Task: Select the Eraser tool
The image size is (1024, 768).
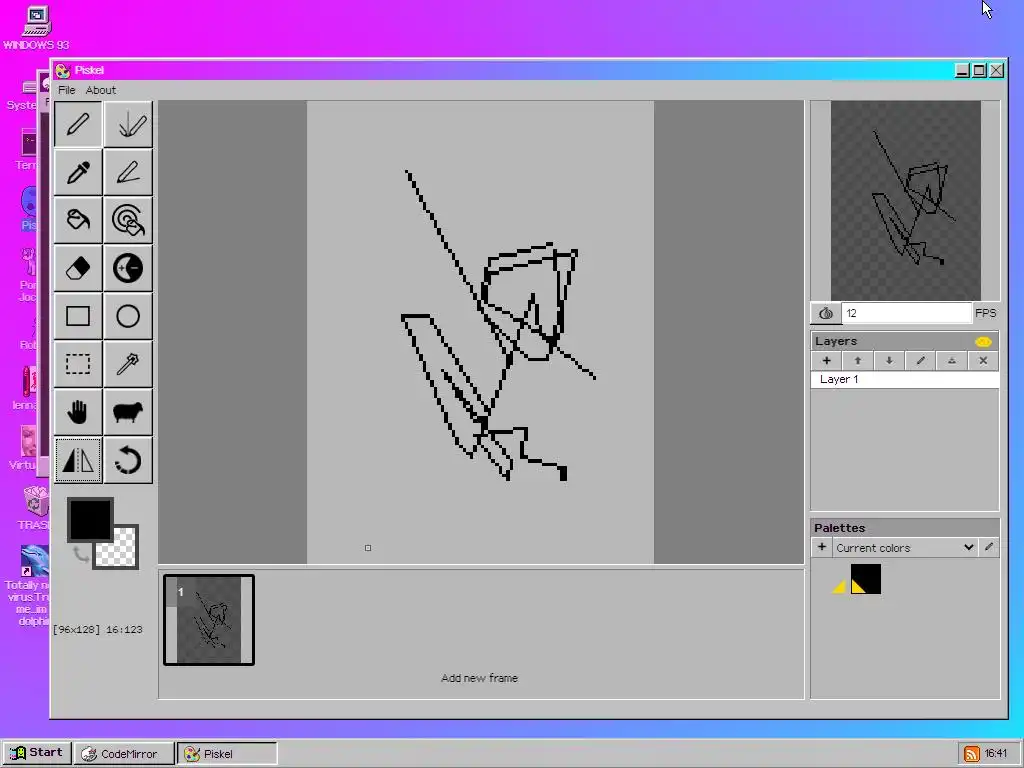Action: [x=78, y=268]
